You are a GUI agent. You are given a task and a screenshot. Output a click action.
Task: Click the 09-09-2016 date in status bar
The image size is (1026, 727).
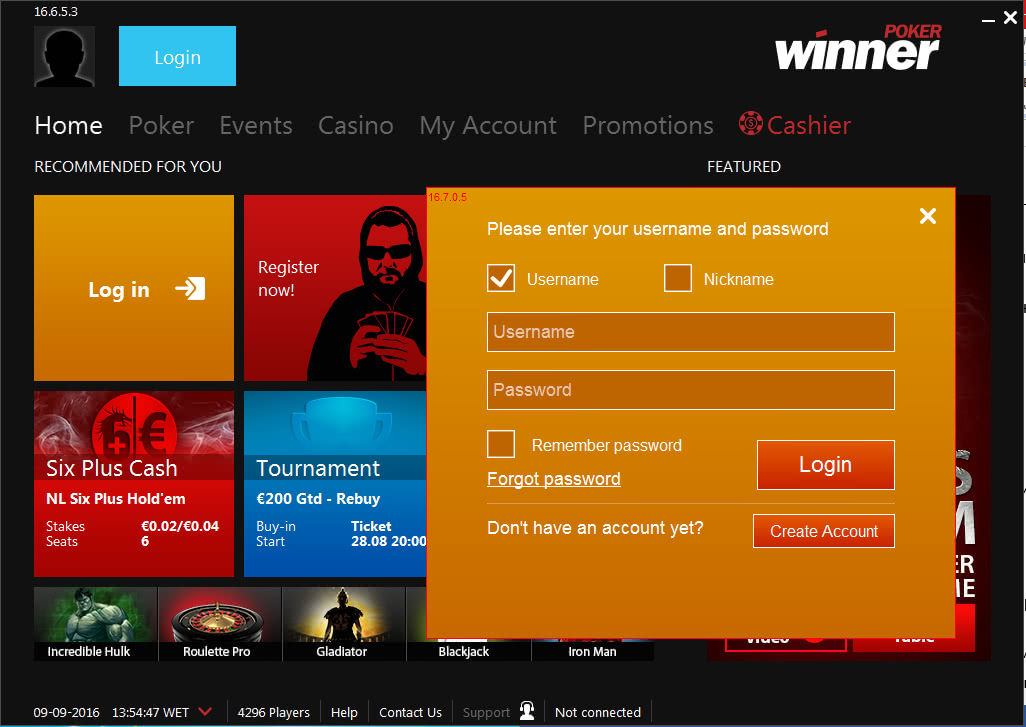point(67,712)
